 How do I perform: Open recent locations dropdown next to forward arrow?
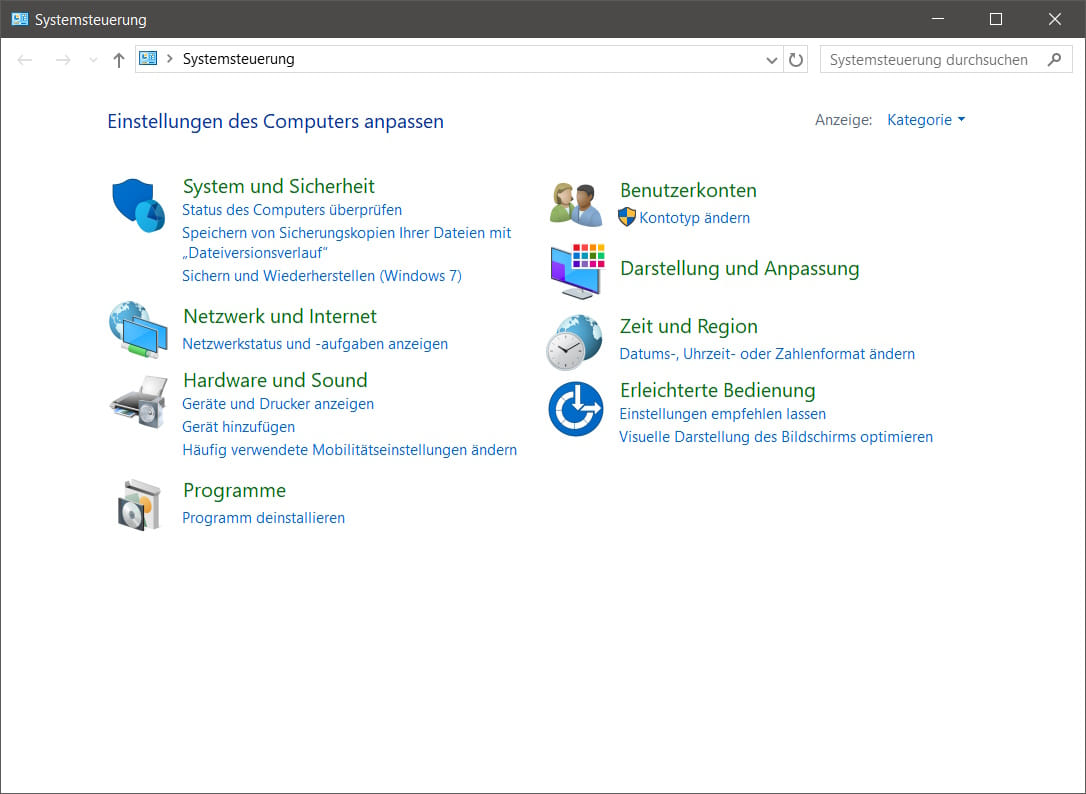(93, 60)
